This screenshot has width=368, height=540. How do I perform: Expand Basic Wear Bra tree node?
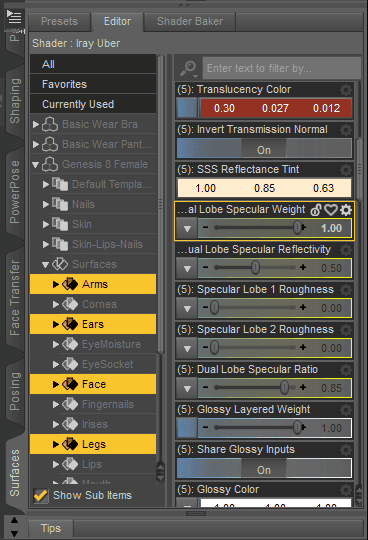tap(36, 124)
